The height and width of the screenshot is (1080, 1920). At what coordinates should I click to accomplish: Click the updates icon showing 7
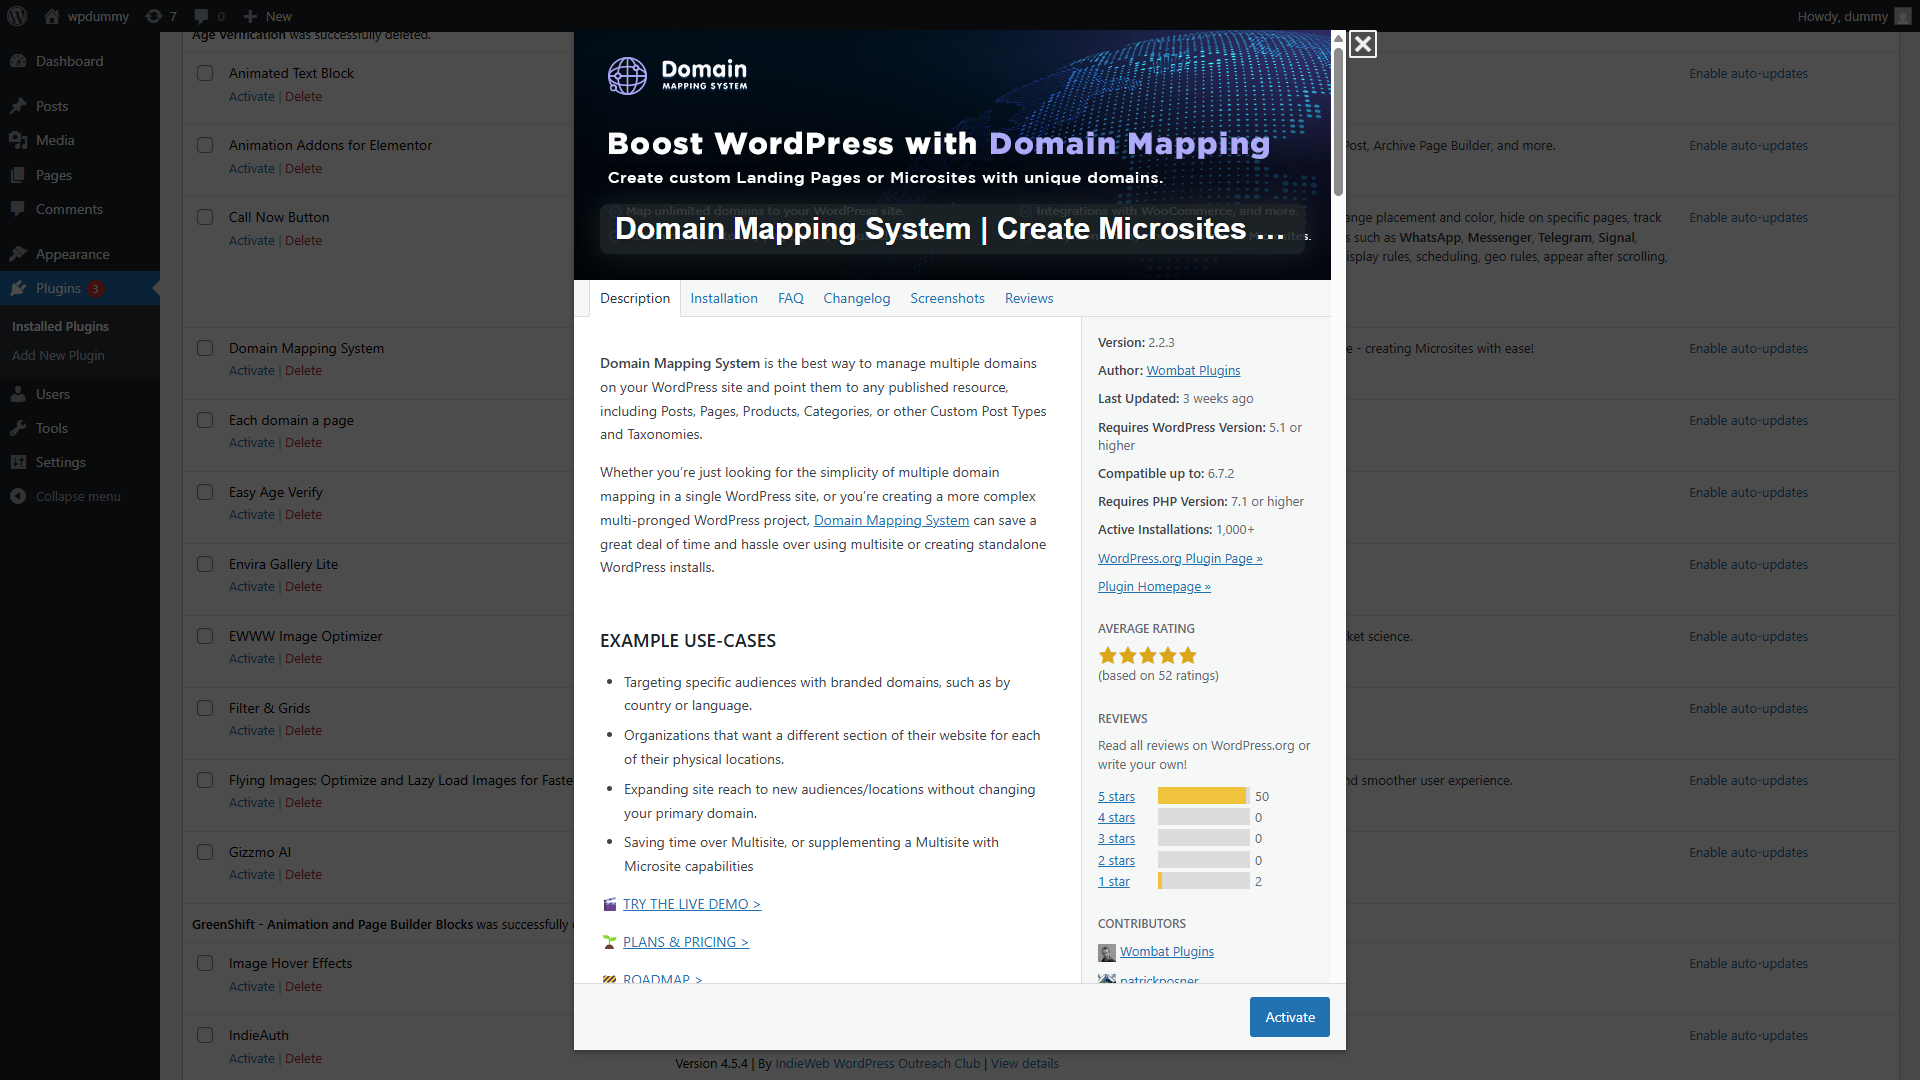point(153,16)
